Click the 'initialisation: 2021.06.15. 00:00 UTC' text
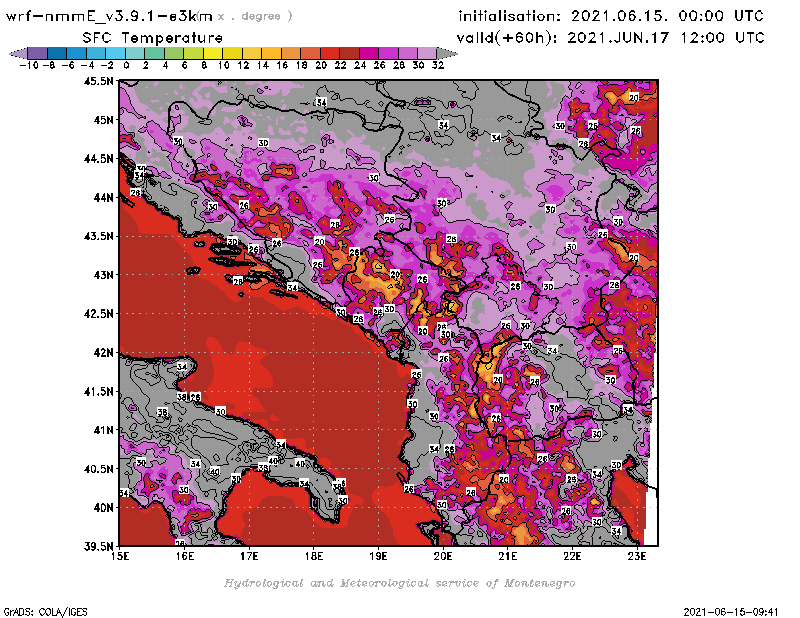The height and width of the screenshot is (618, 800). [611, 16]
